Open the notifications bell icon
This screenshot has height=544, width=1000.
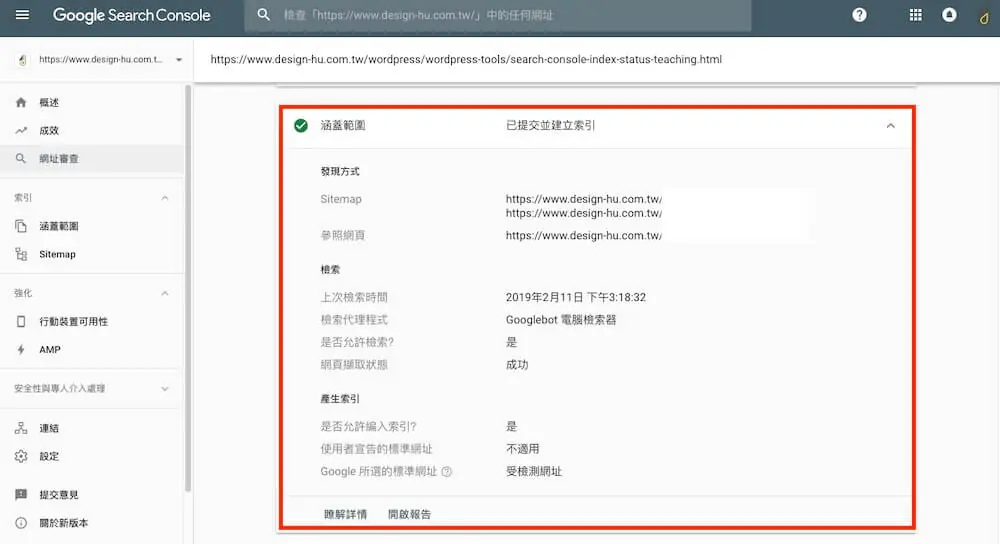pyautogui.click(x=949, y=15)
